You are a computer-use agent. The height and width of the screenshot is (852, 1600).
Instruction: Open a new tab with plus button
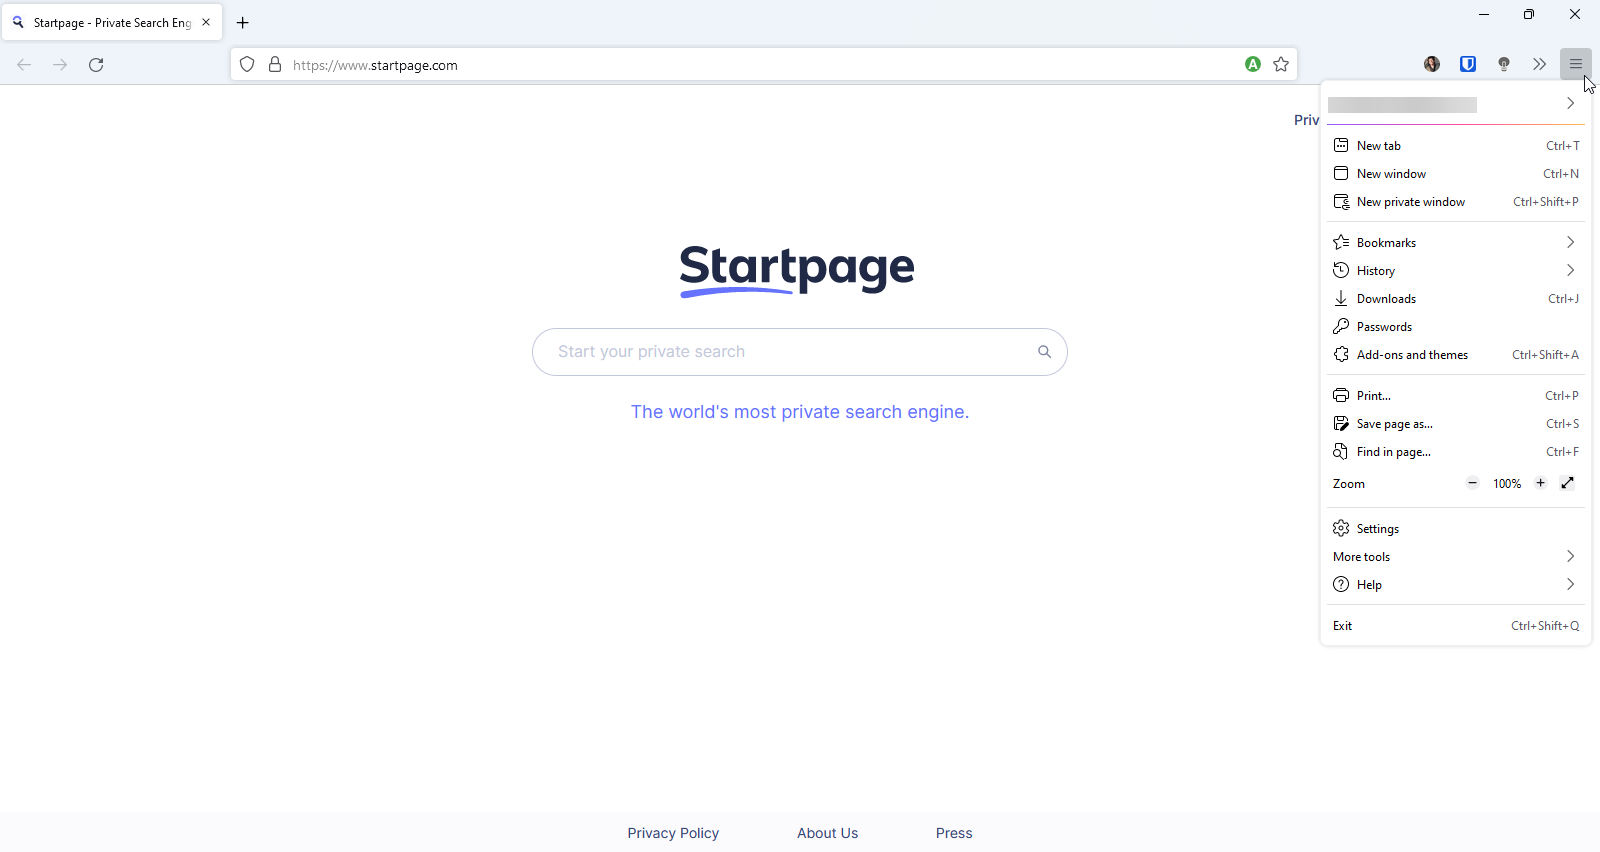click(243, 22)
